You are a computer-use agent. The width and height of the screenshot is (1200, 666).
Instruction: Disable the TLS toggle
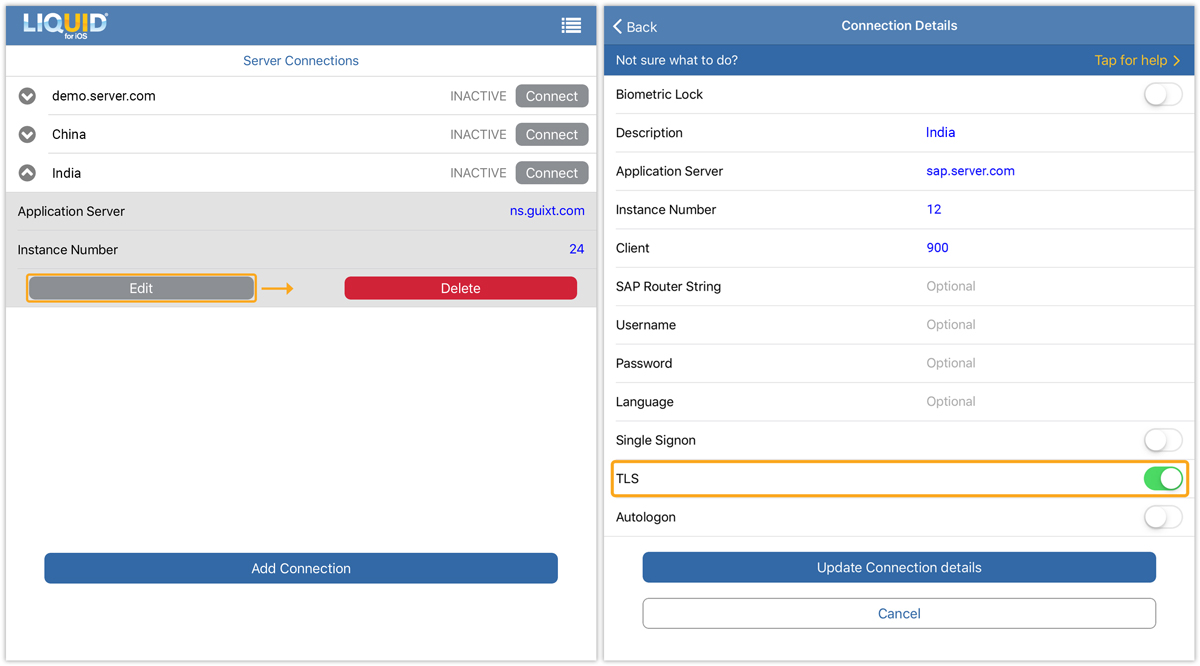click(1162, 479)
